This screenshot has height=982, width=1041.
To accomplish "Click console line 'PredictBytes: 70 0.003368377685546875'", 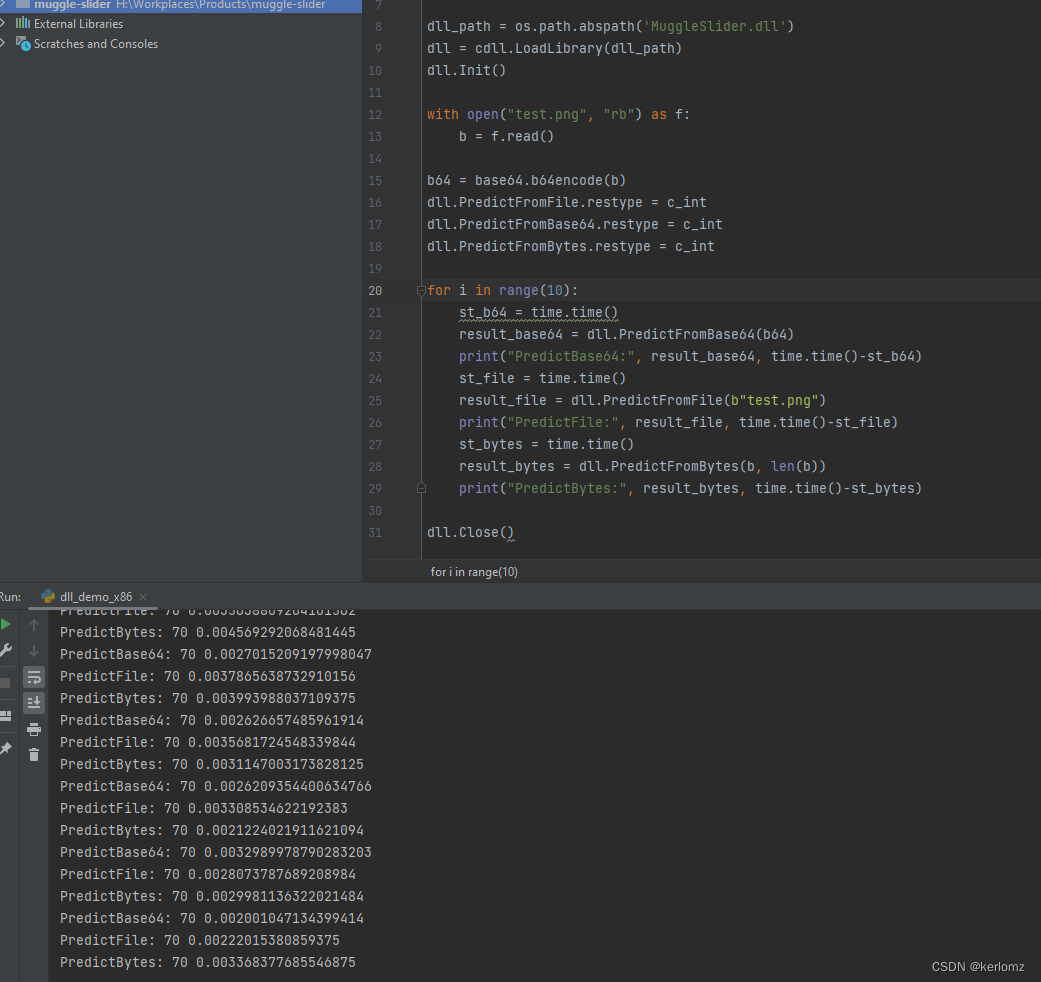I will [x=208, y=962].
